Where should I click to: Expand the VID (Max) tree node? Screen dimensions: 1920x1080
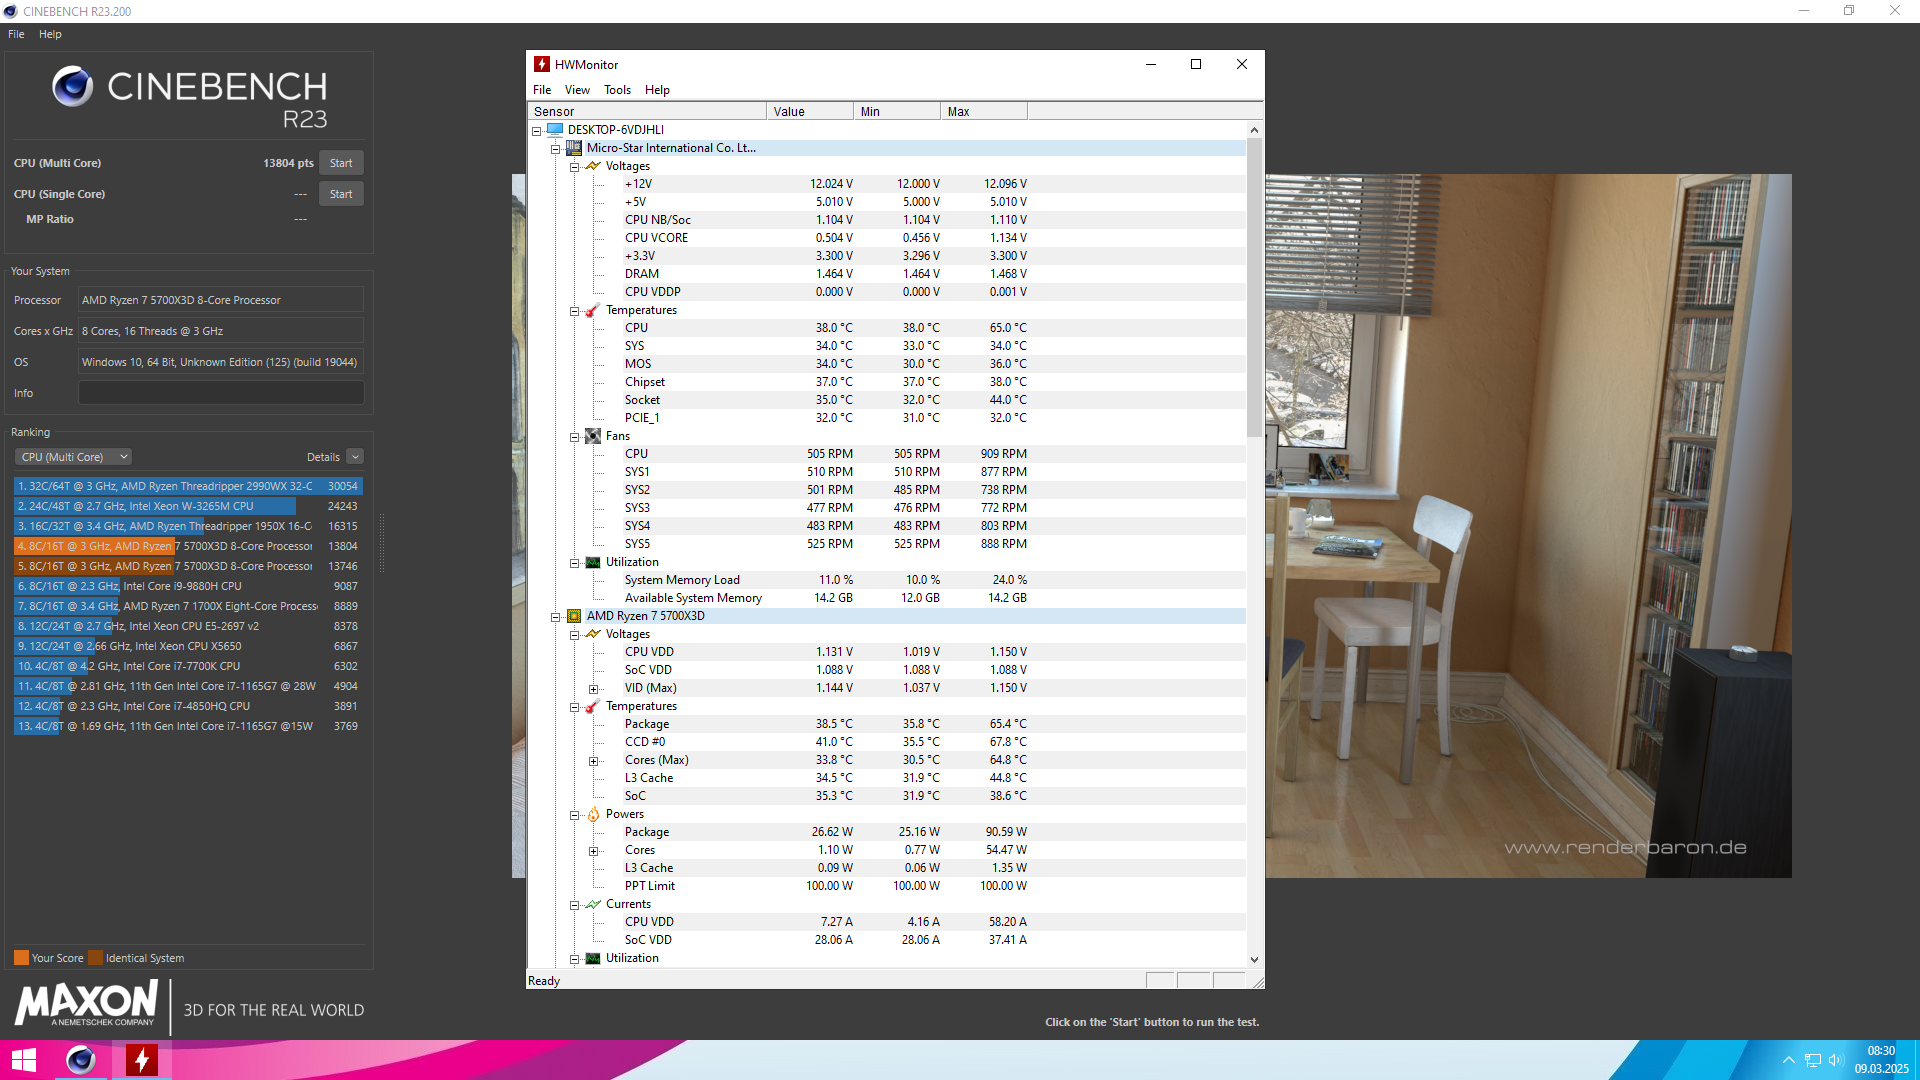point(594,689)
